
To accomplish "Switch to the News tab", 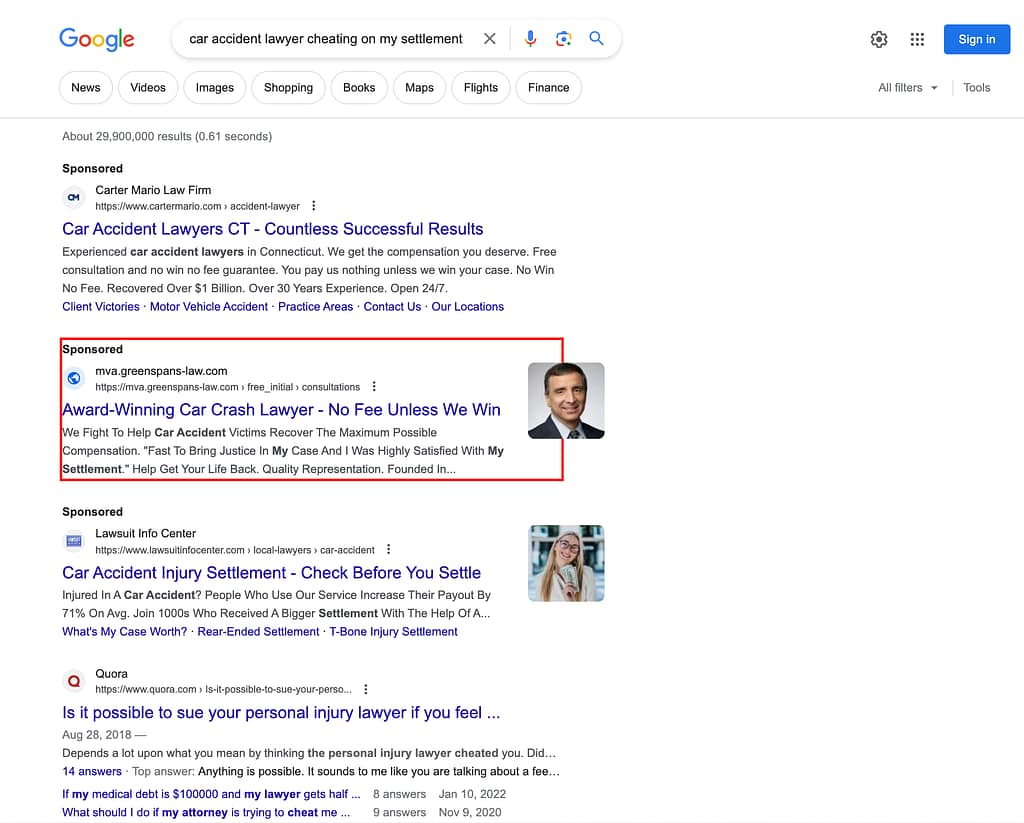I will click(86, 88).
